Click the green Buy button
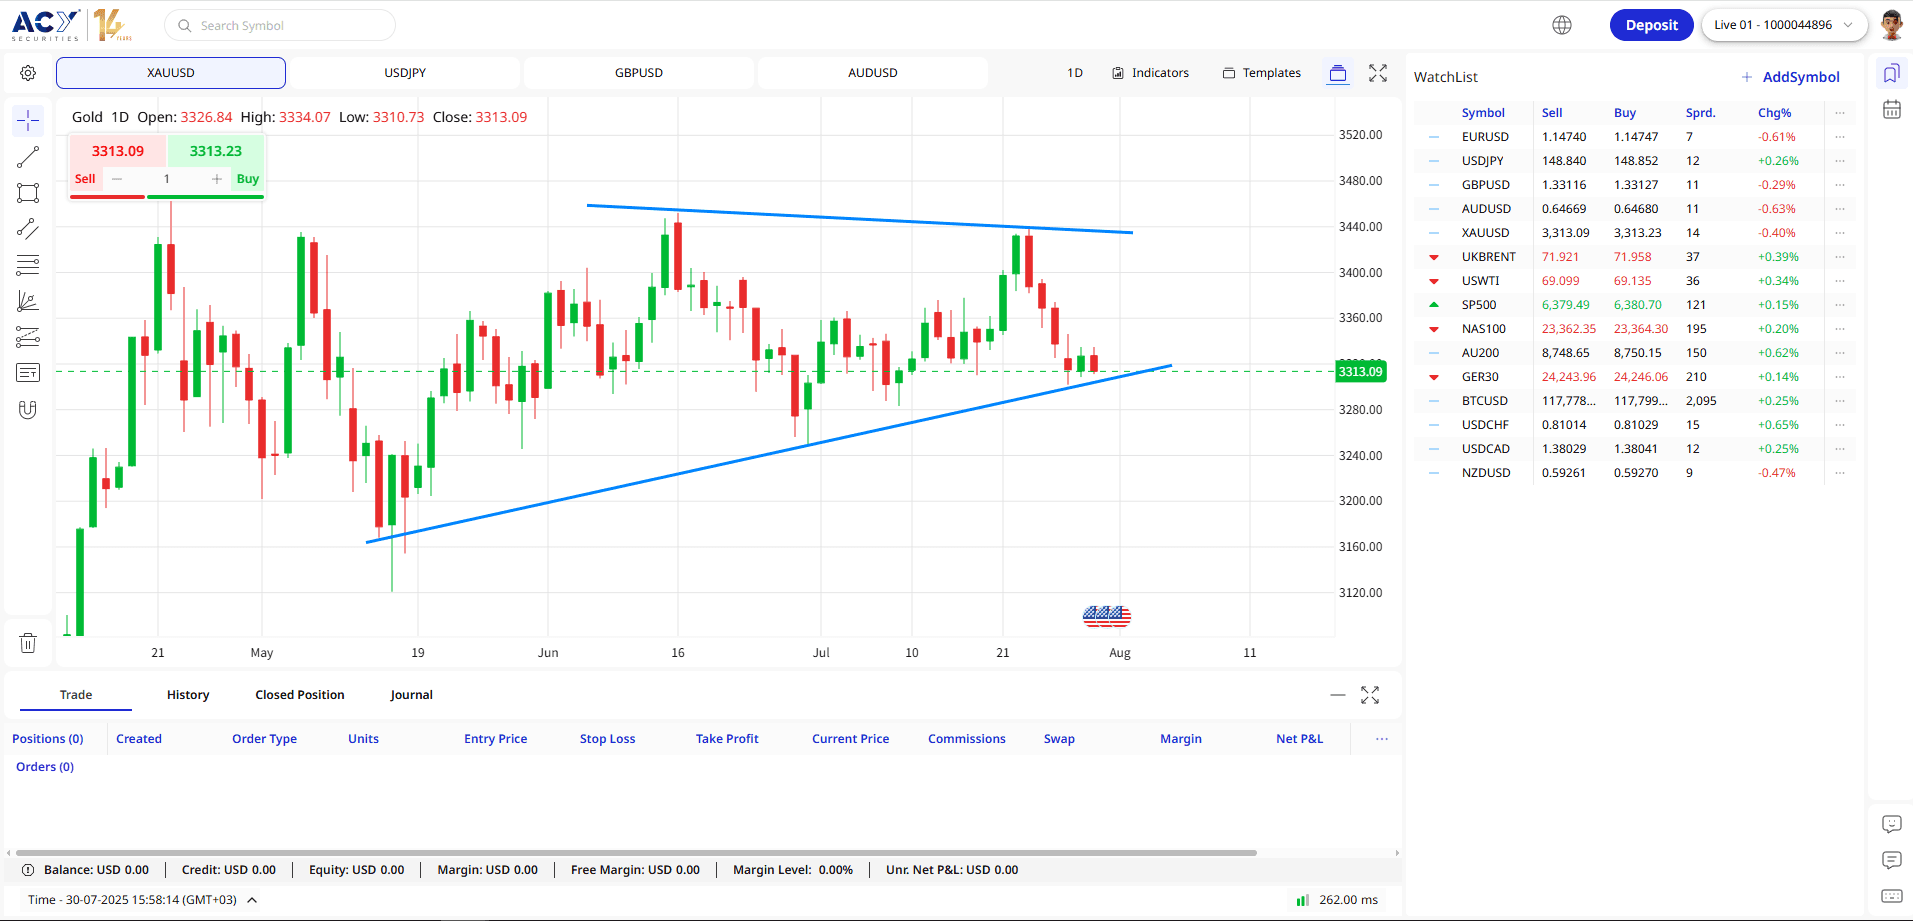 pos(247,179)
